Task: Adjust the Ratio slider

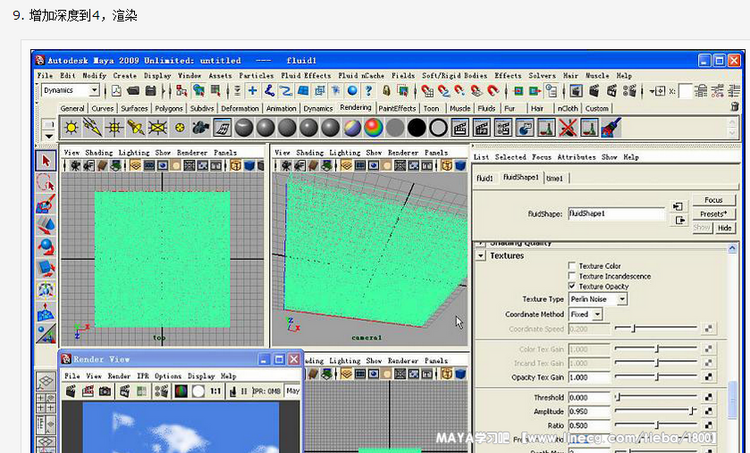Action: click(x=656, y=425)
